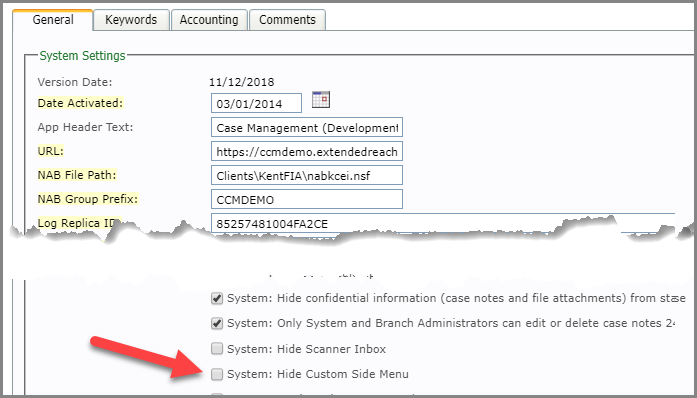Click the NAB Group Prefix field
The height and width of the screenshot is (398, 697).
click(x=307, y=199)
